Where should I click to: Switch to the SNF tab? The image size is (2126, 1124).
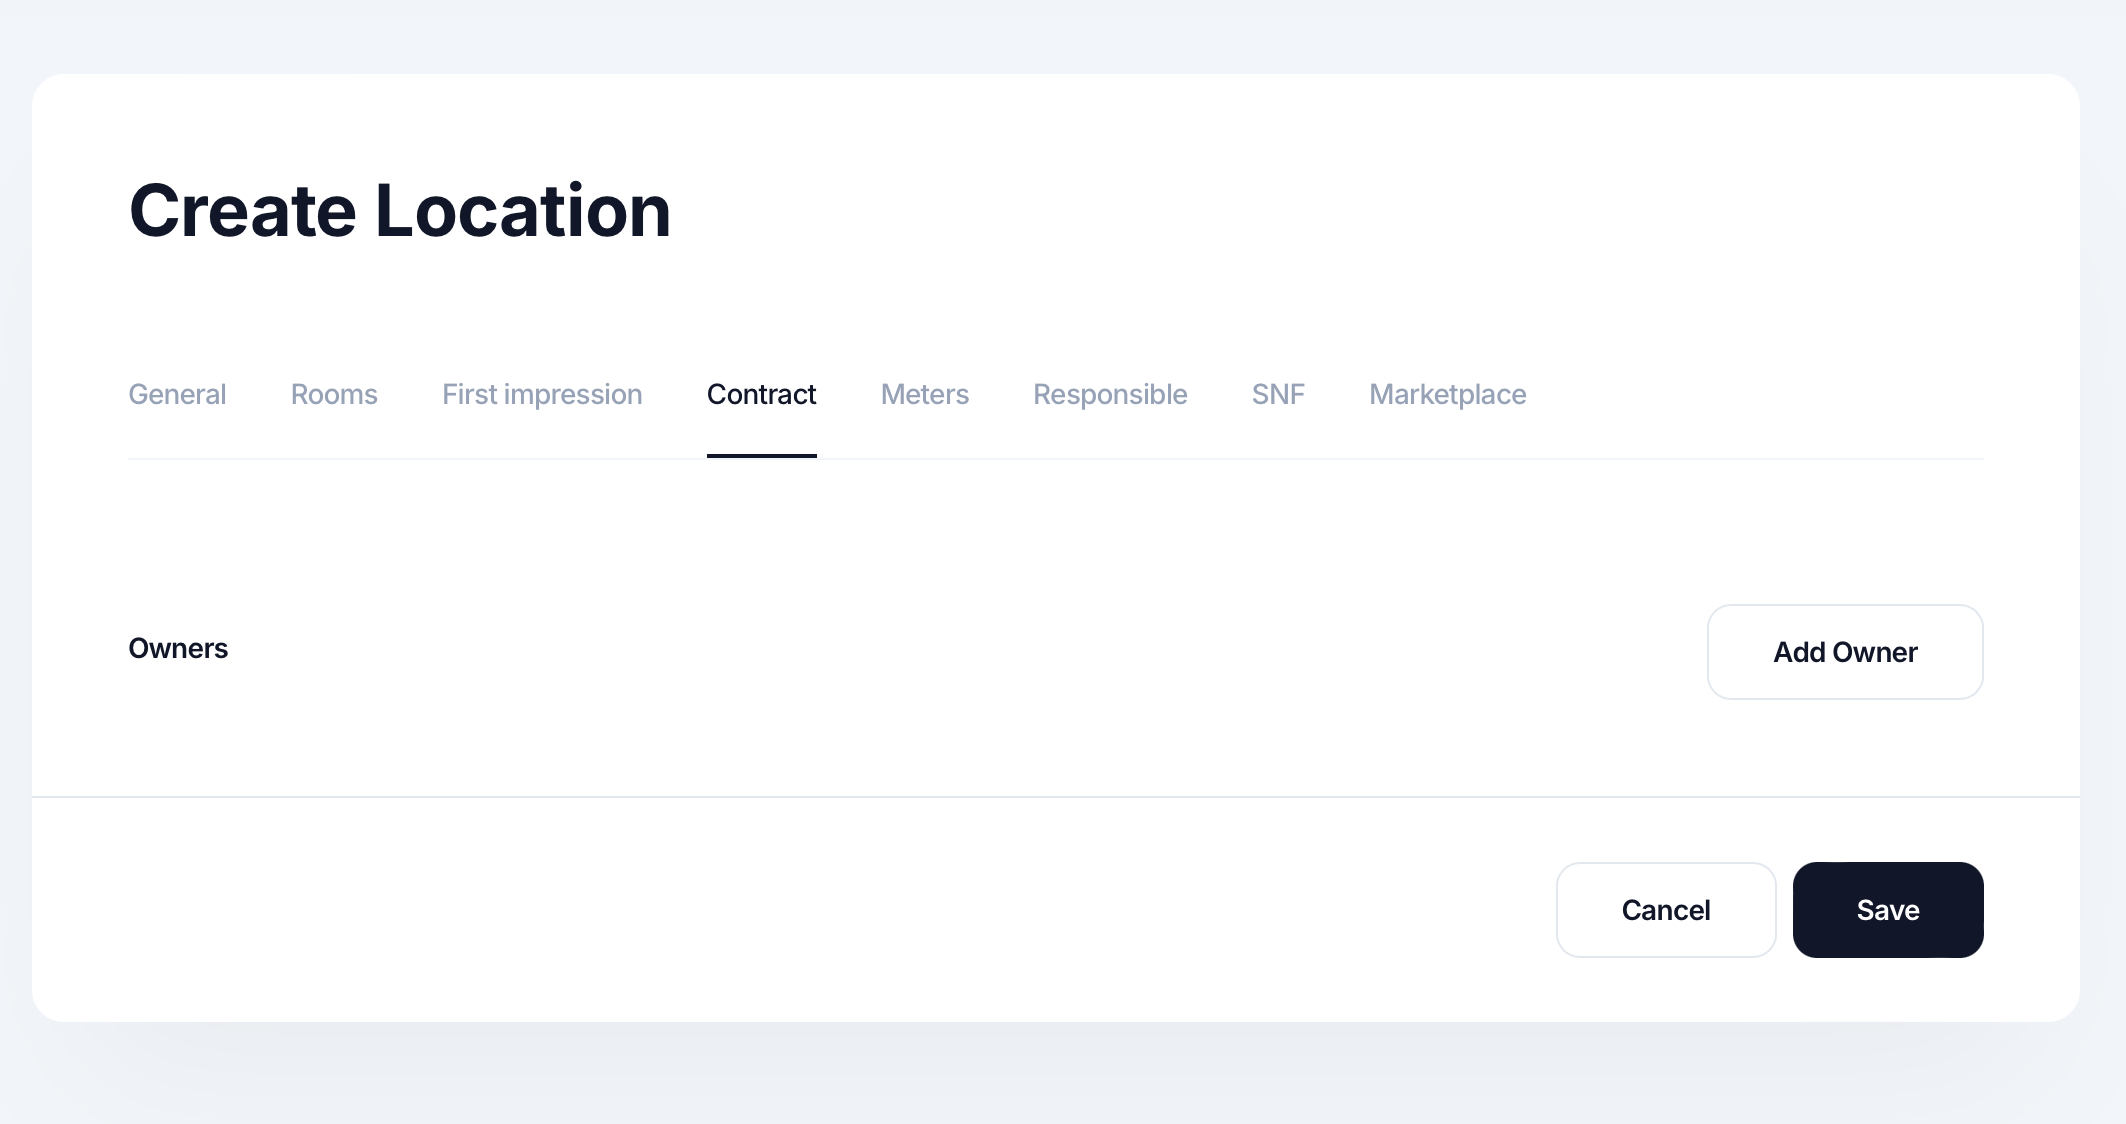(1278, 395)
